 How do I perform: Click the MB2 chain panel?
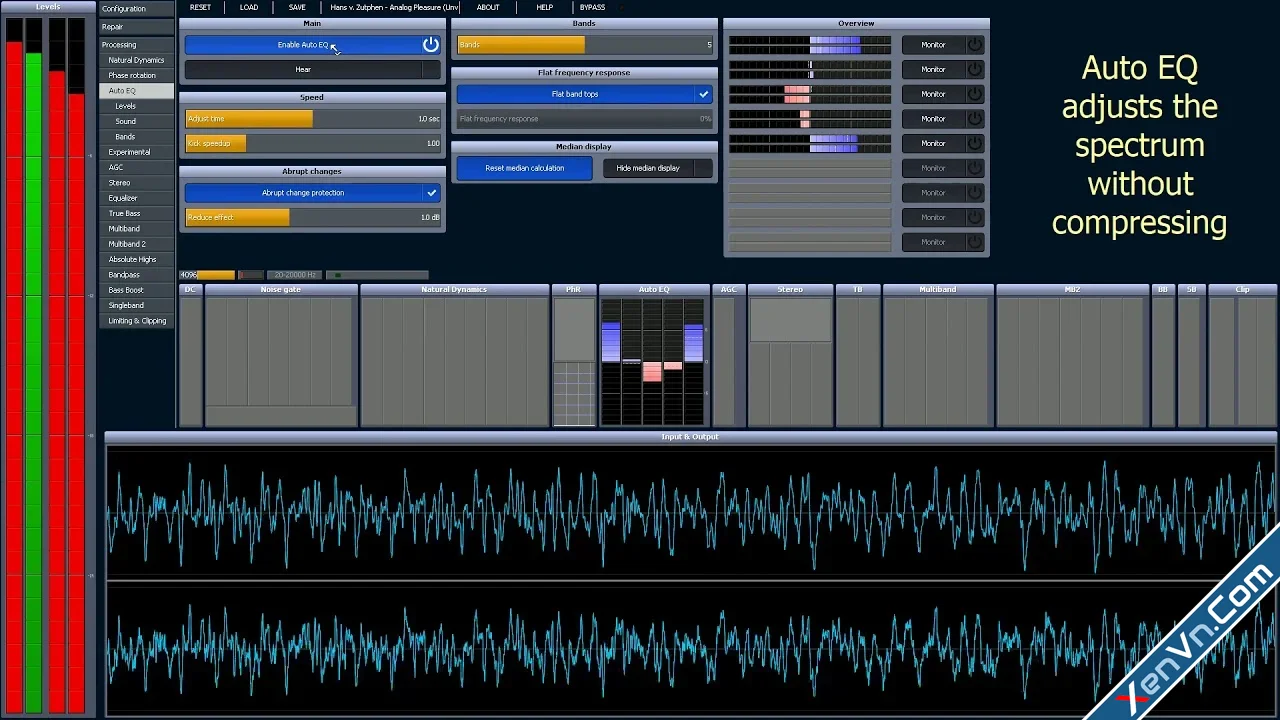(x=1072, y=356)
